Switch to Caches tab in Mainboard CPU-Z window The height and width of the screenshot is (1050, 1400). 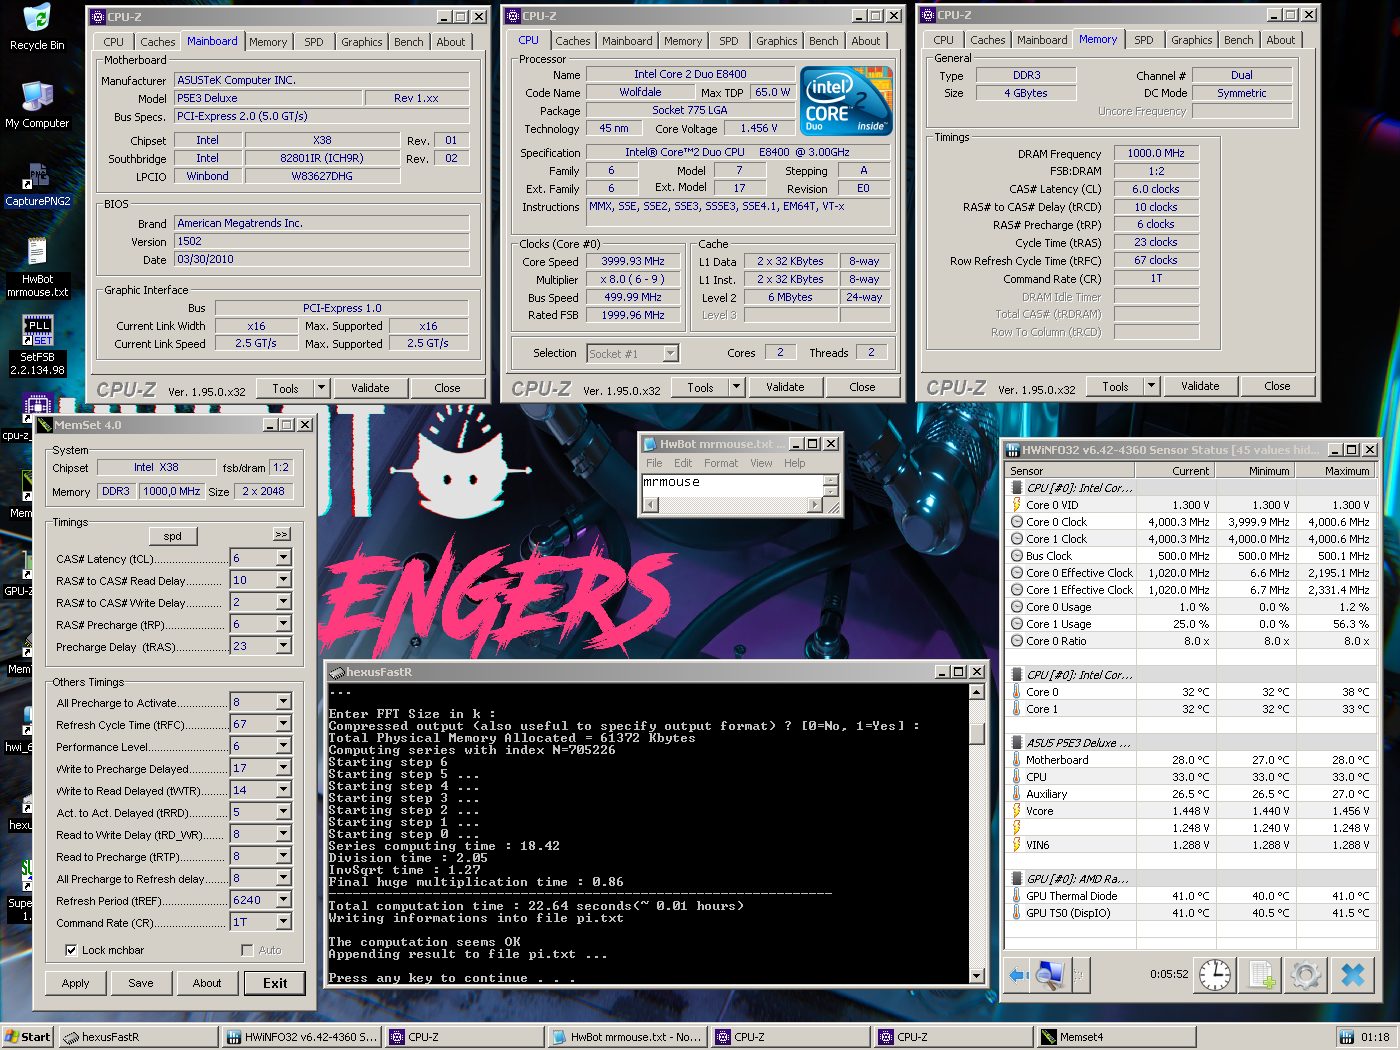point(157,42)
